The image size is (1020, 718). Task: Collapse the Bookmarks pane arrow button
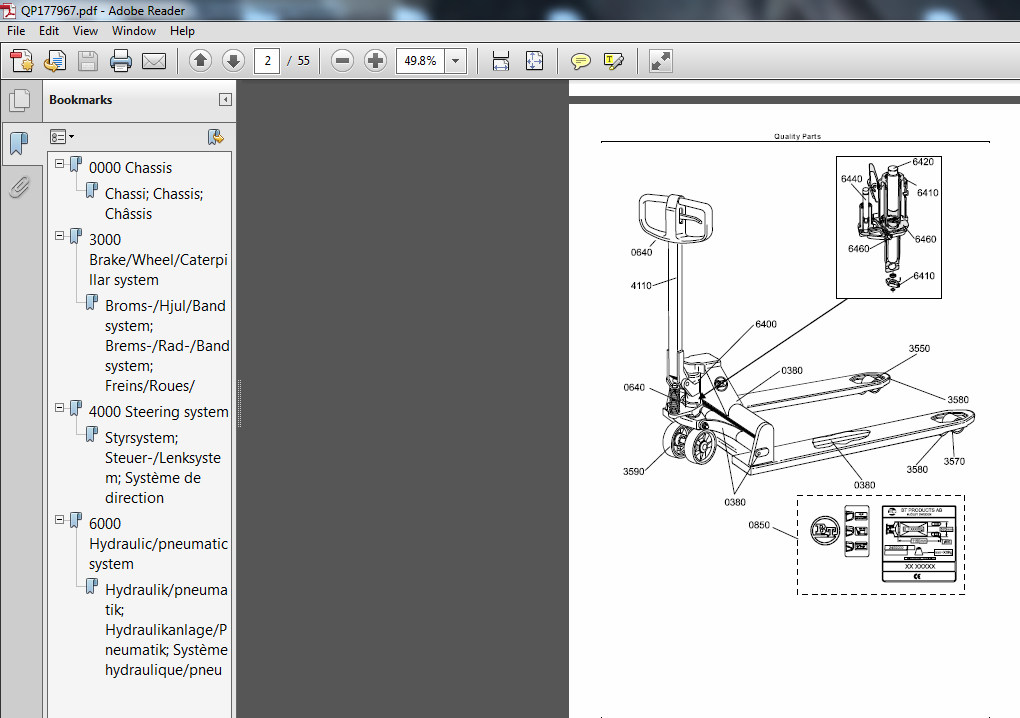[225, 100]
